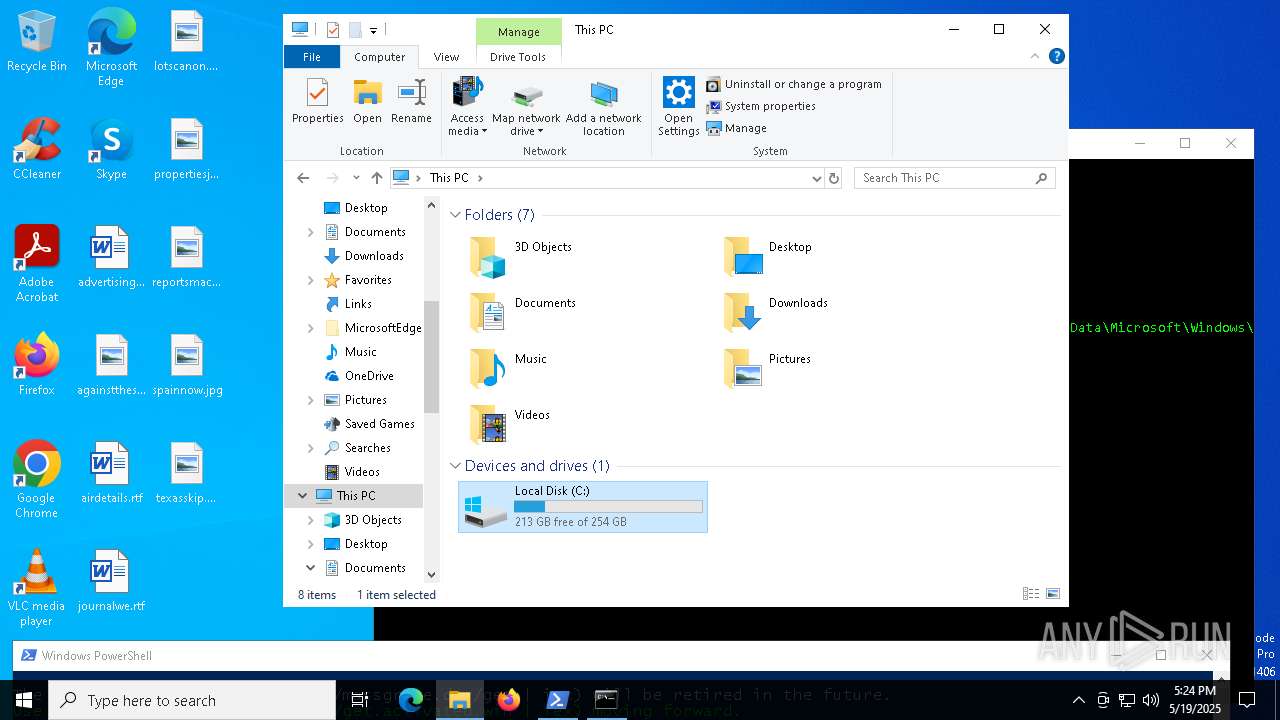Click the Refresh button in address bar
Image resolution: width=1280 pixels, height=720 pixels.
pos(834,178)
